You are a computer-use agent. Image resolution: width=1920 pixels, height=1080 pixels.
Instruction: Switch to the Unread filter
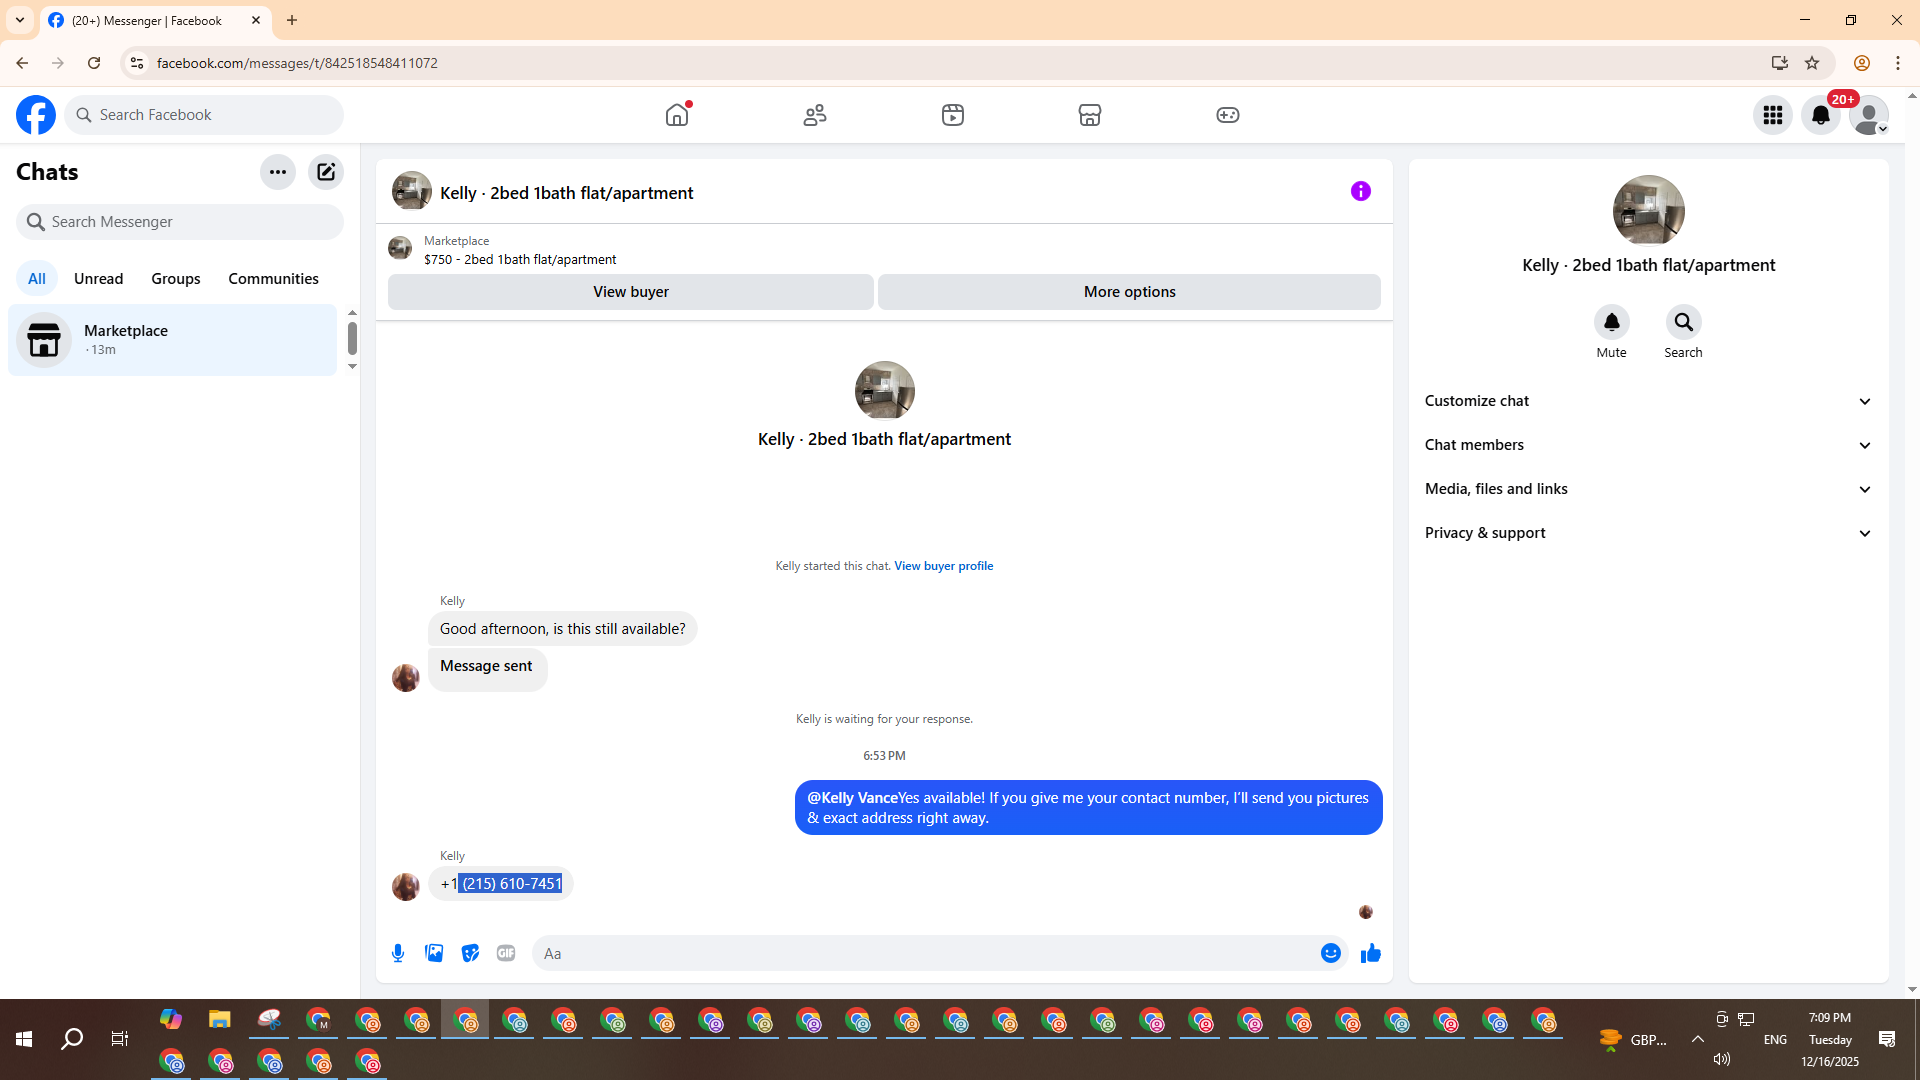point(99,279)
